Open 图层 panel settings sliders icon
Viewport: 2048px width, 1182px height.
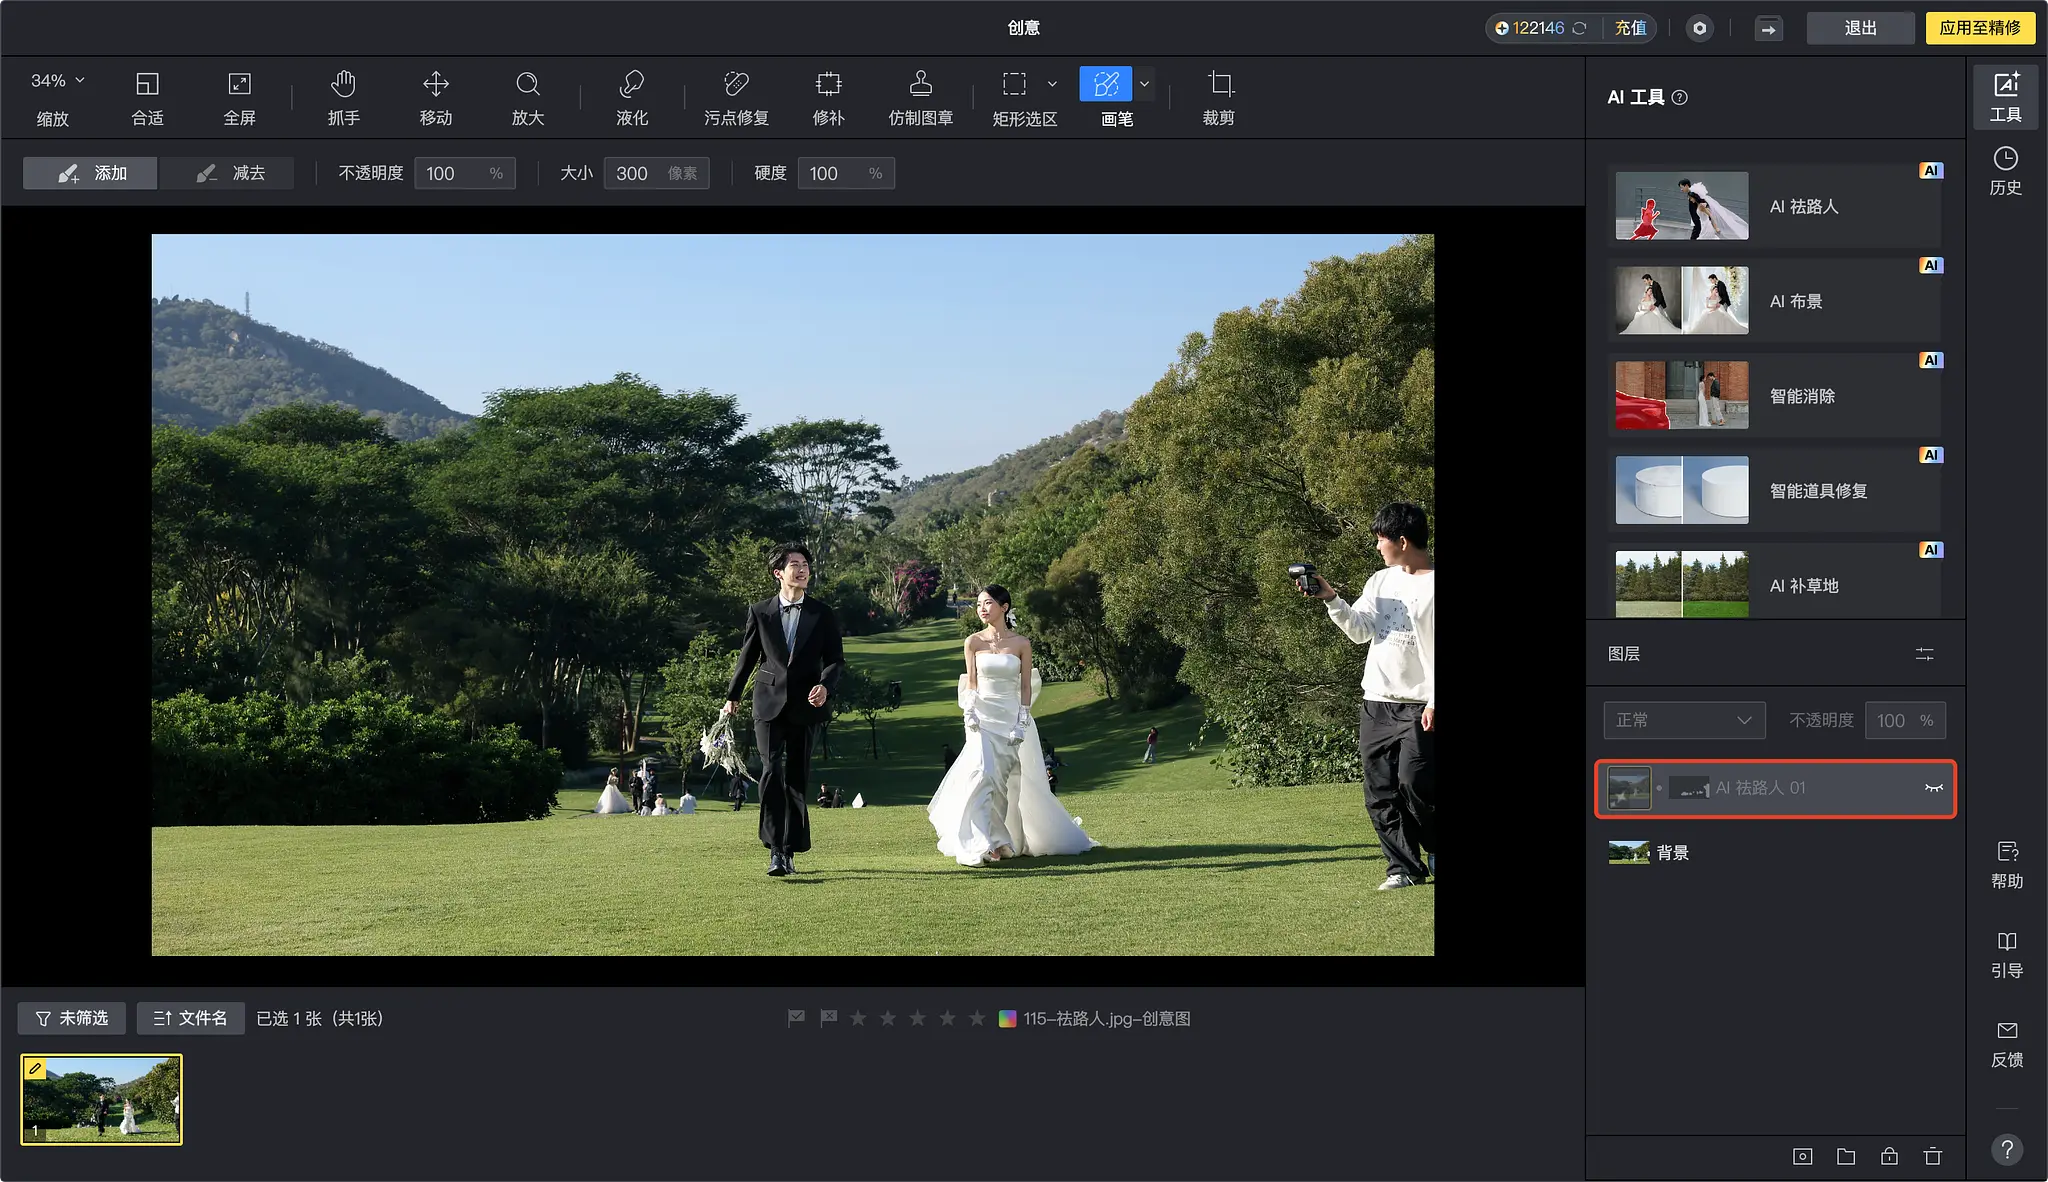pyautogui.click(x=1924, y=654)
